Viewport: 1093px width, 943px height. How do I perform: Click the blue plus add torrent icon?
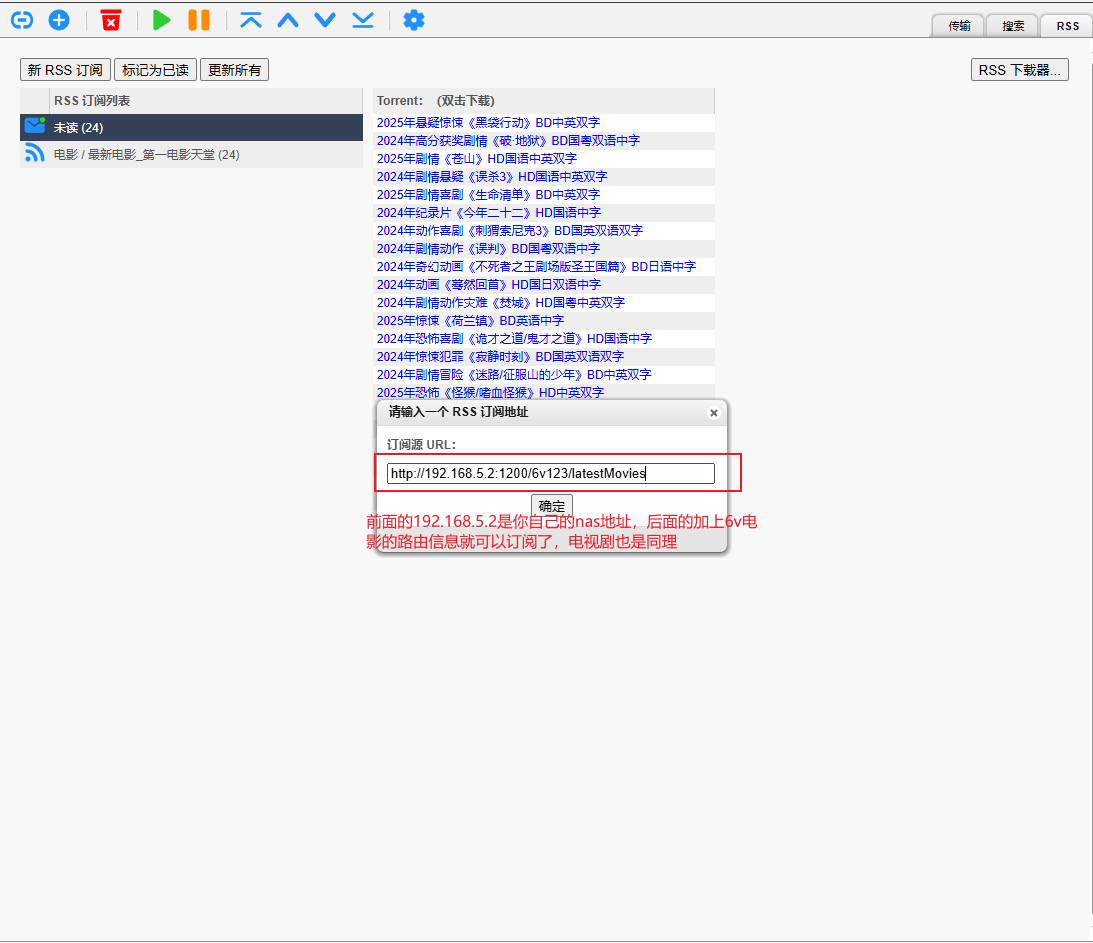tap(59, 20)
